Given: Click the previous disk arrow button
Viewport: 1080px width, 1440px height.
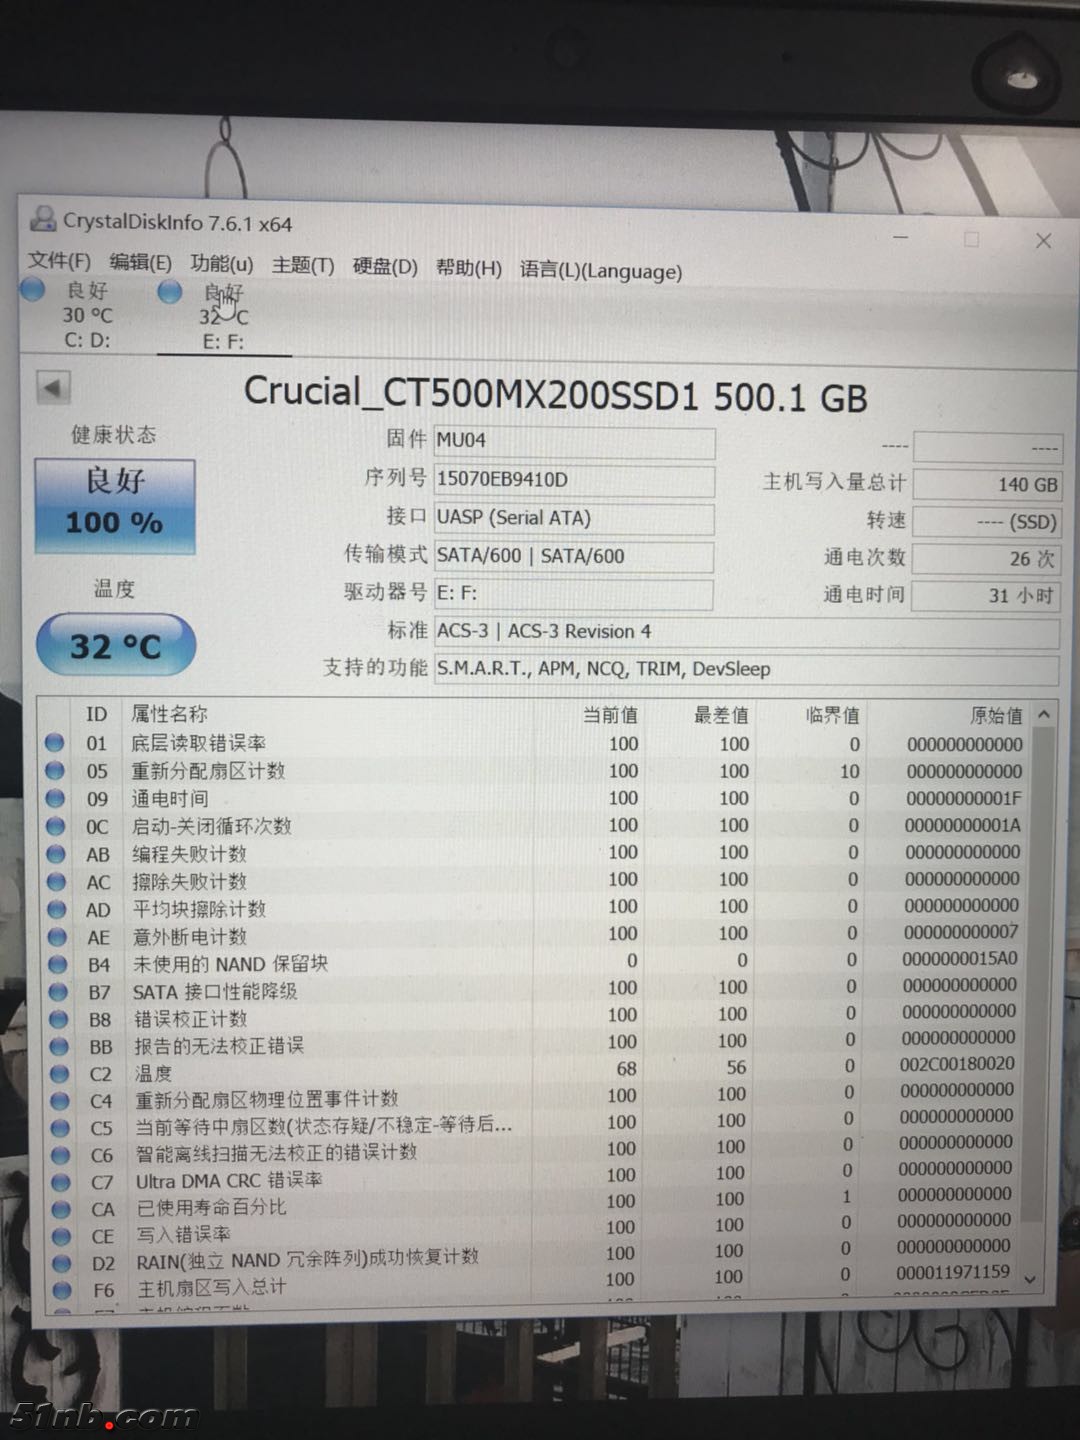Looking at the screenshot, I should point(53,387).
